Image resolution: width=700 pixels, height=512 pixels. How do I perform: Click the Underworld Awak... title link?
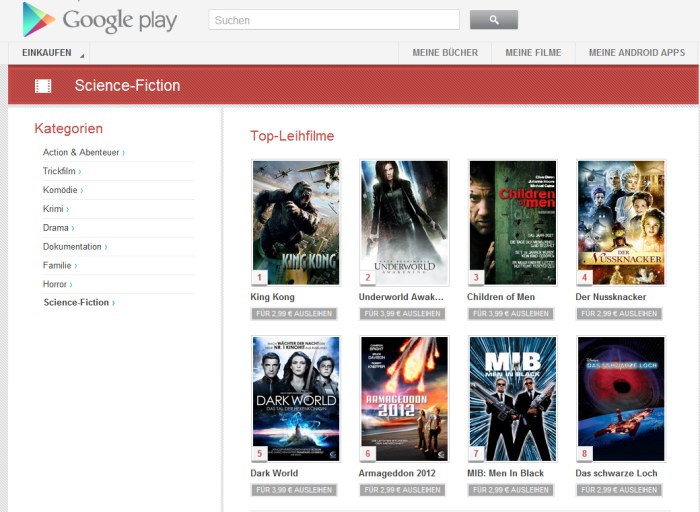pyautogui.click(x=401, y=297)
